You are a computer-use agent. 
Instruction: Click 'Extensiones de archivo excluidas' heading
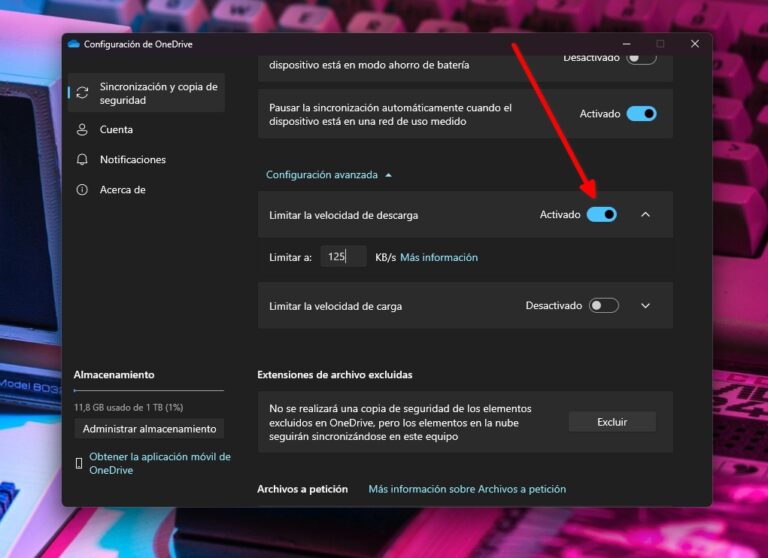(335, 375)
